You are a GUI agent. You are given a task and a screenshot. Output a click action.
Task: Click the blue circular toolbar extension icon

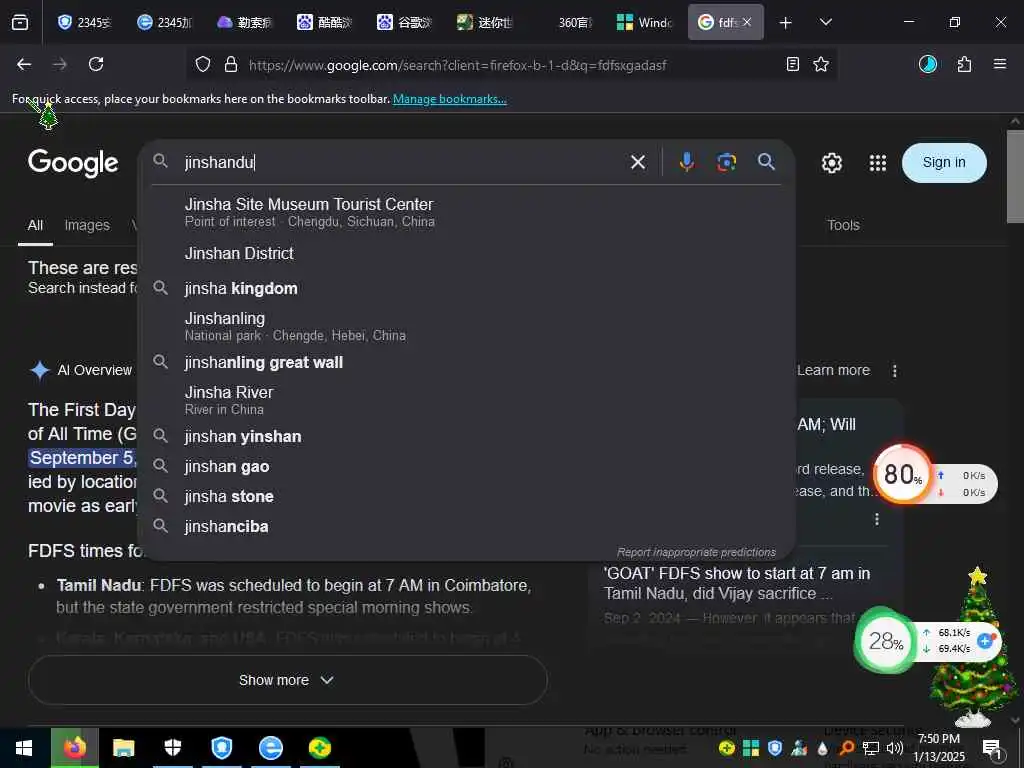[x=928, y=64]
